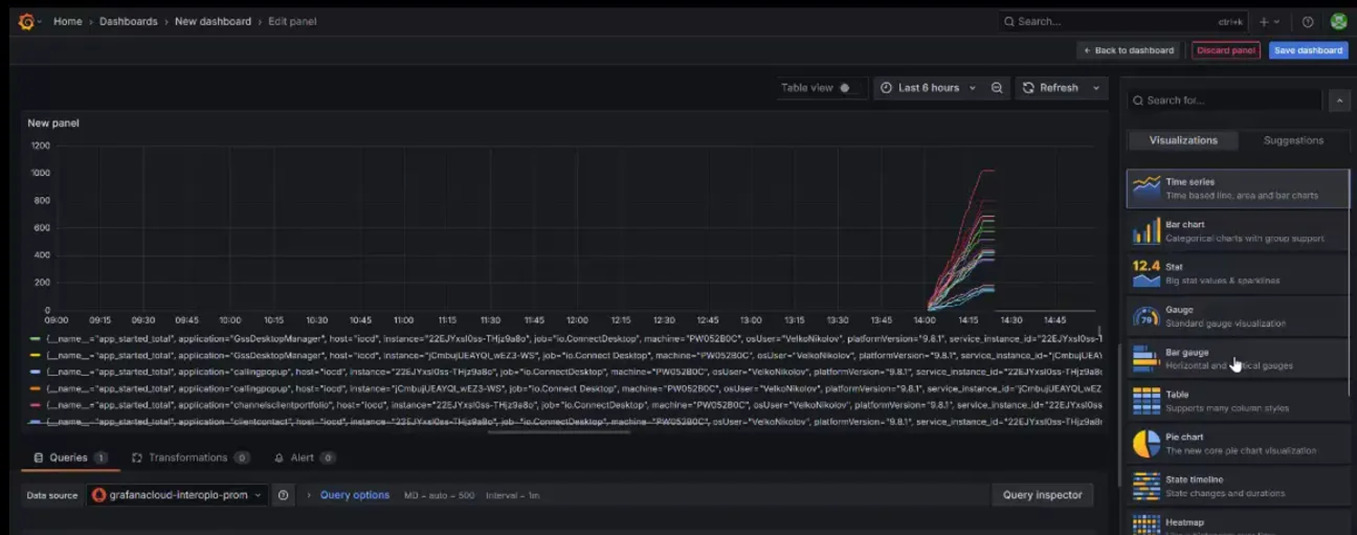Switch to the Suggestions tab
1357x535 pixels.
pos(1293,140)
